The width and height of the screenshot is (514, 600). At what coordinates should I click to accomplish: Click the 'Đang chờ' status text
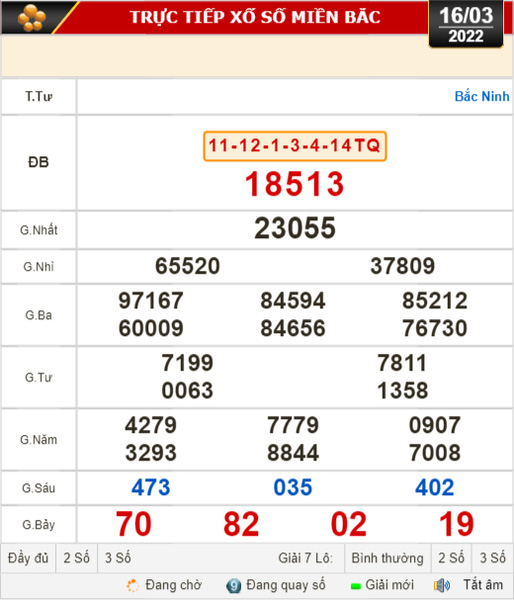coord(173,585)
